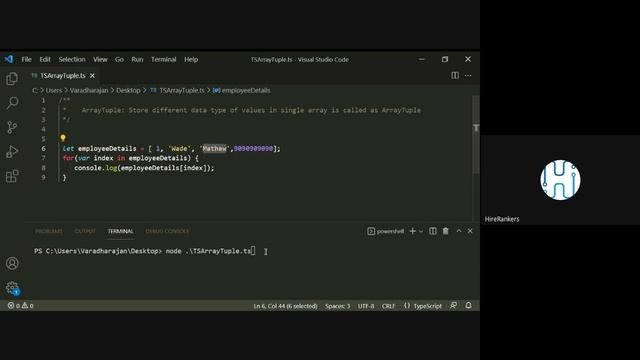
Task: Click the powershell terminal label
Action: click(386, 231)
